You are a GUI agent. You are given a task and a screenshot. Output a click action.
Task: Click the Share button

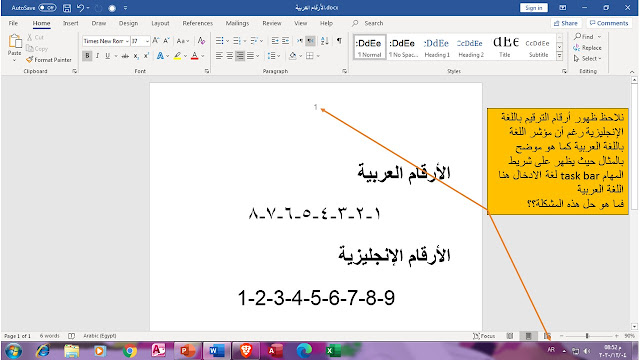pyautogui.click(x=566, y=23)
